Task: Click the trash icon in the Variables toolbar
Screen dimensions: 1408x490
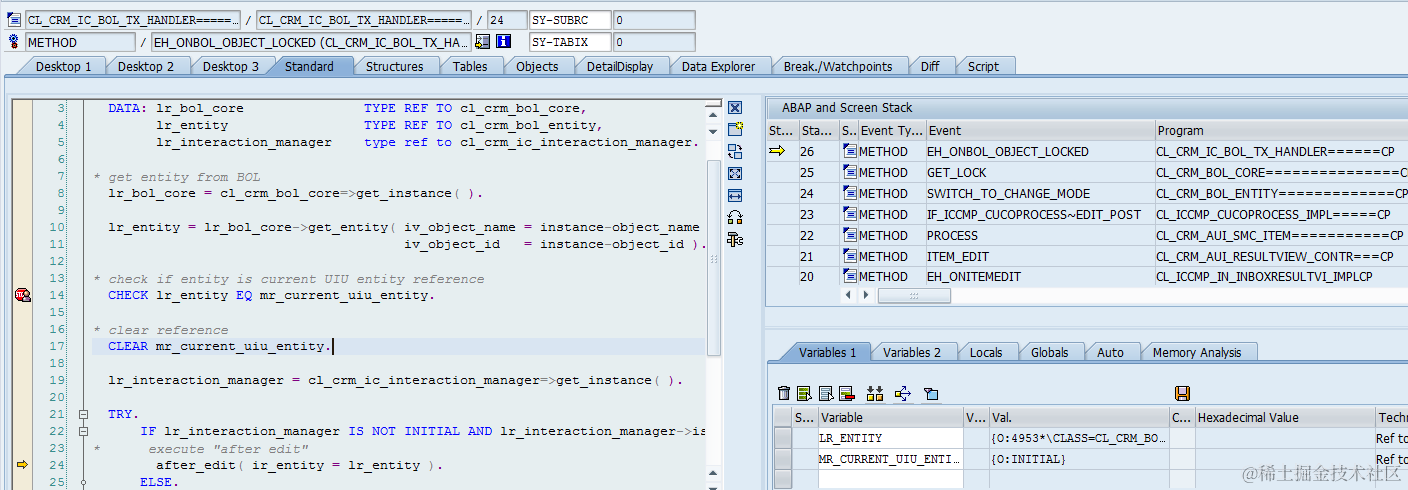Action: (x=784, y=394)
